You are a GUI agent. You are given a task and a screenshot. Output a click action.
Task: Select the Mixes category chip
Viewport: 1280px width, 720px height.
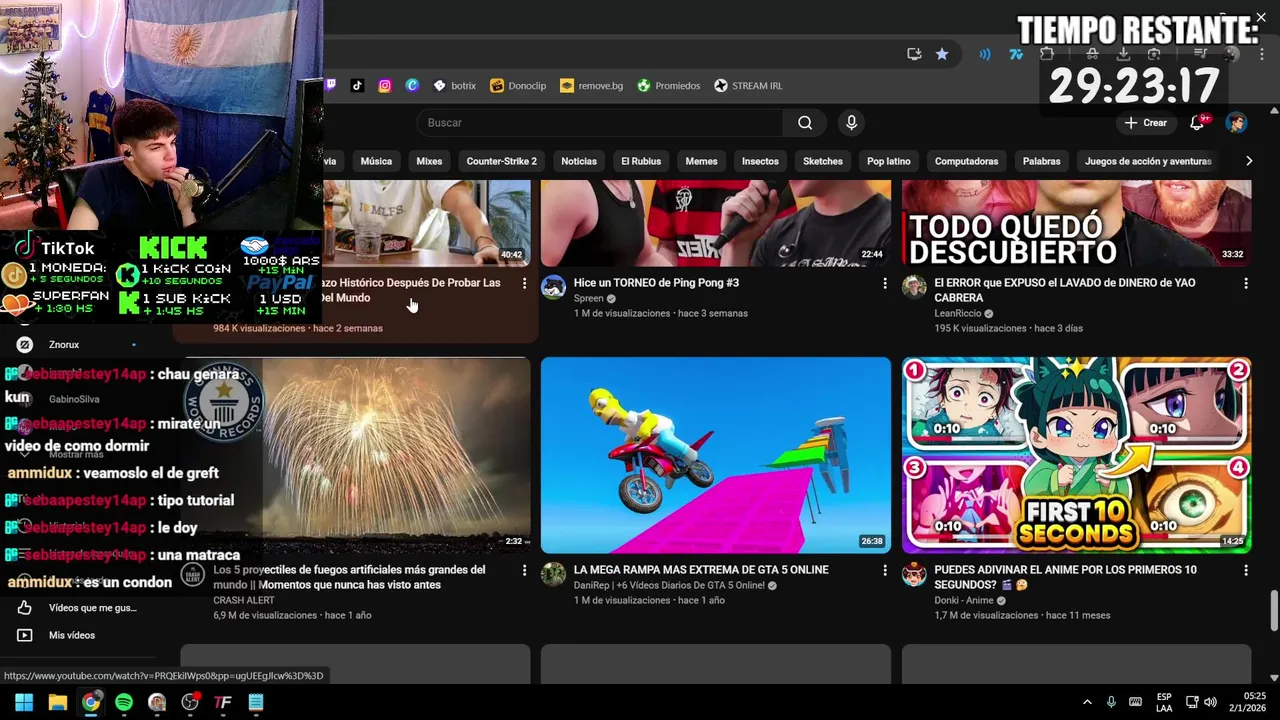pos(429,161)
